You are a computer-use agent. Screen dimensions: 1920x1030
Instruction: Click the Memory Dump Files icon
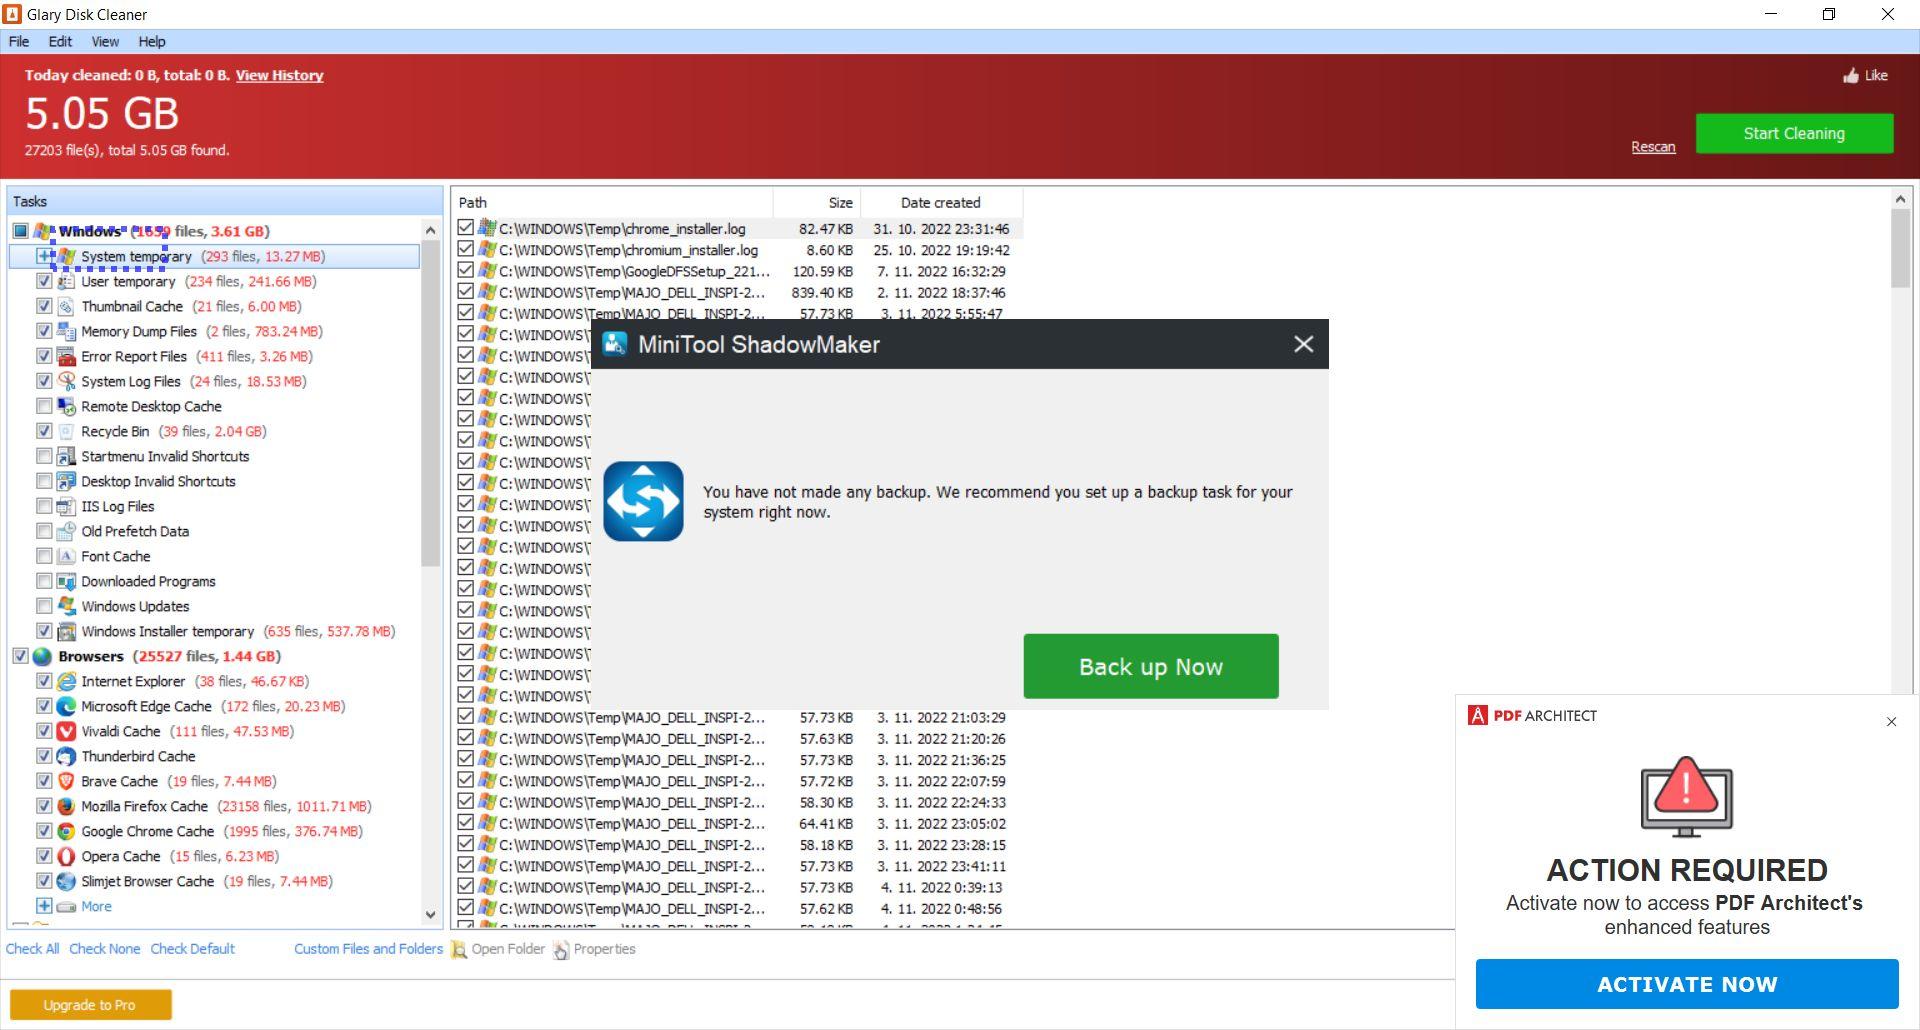tap(66, 332)
